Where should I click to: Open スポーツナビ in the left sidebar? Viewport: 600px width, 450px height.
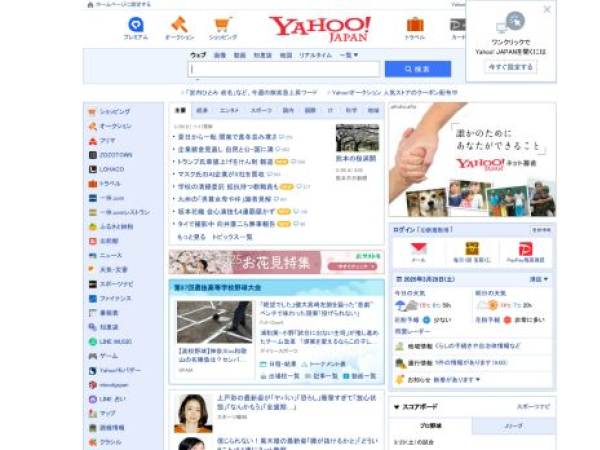[x=116, y=284]
